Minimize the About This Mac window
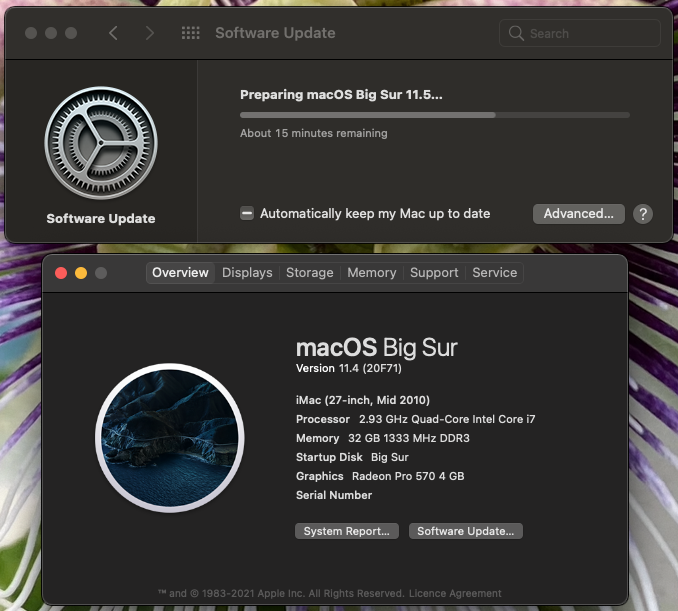The width and height of the screenshot is (678, 611). coord(81,273)
